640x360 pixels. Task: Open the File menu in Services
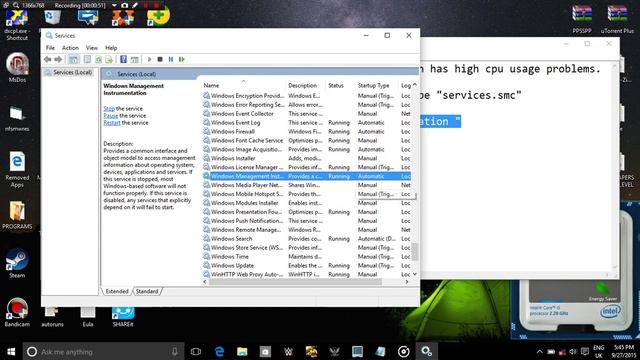pyautogui.click(x=50, y=48)
